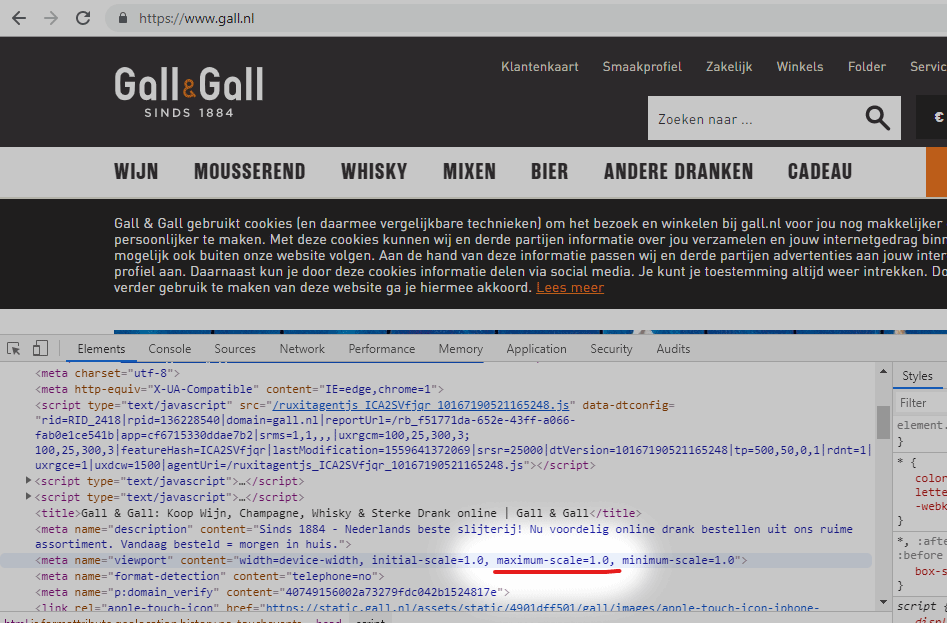Open the MOUSSEREND category menu
This screenshot has height=623, width=947.
[x=249, y=171]
